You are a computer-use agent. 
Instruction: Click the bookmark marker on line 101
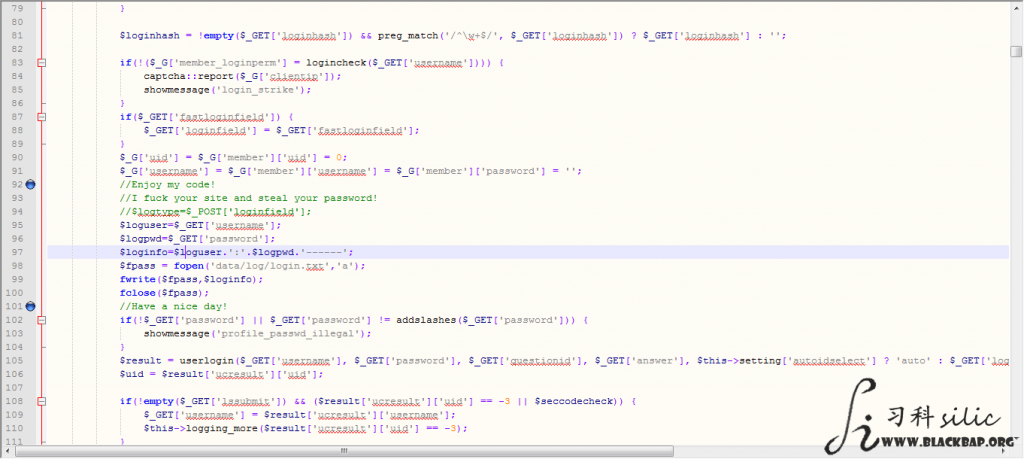coord(30,306)
